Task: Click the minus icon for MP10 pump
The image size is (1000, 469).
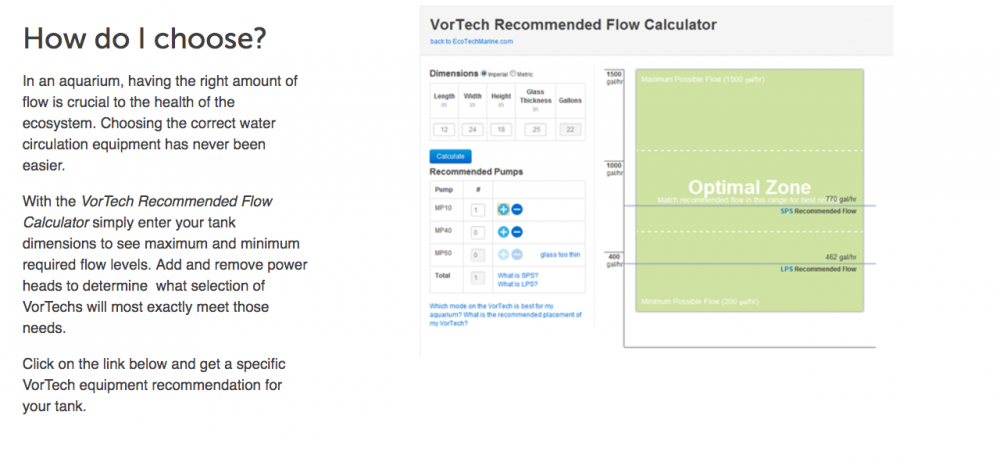Action: 516,209
